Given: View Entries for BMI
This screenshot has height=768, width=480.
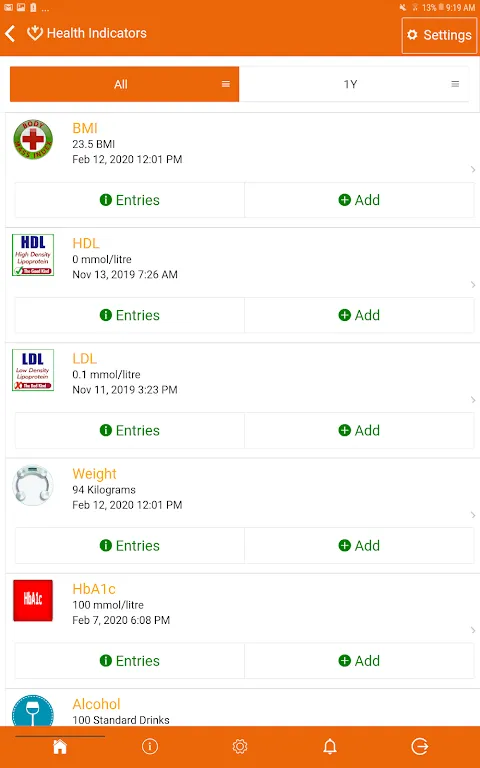Looking at the screenshot, I should point(130,200).
